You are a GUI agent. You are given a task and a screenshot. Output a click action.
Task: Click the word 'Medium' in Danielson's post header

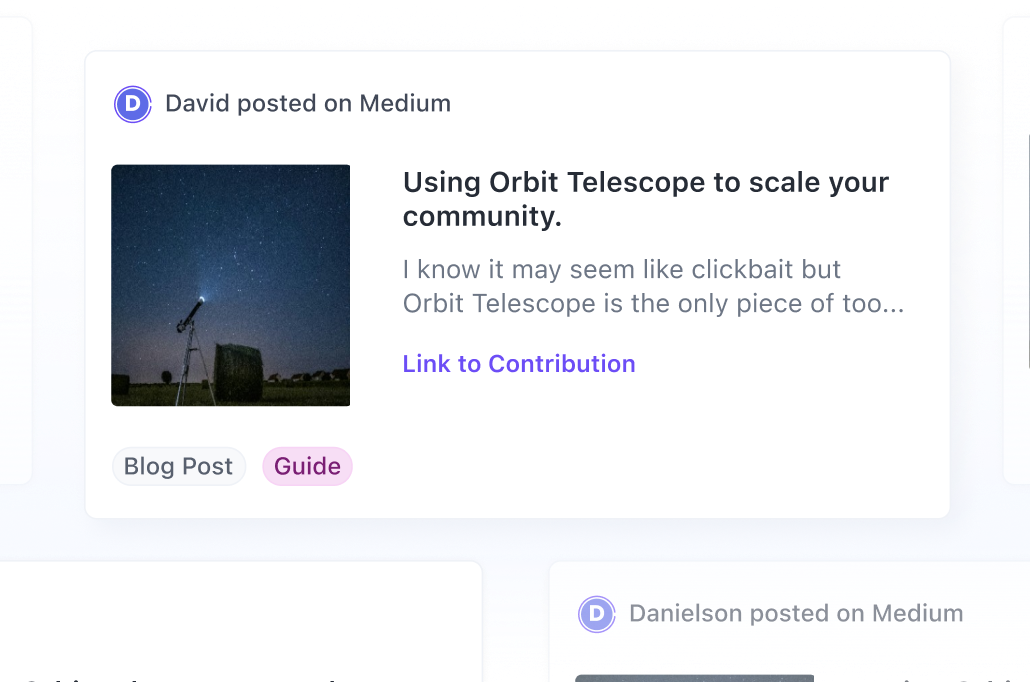click(917, 614)
